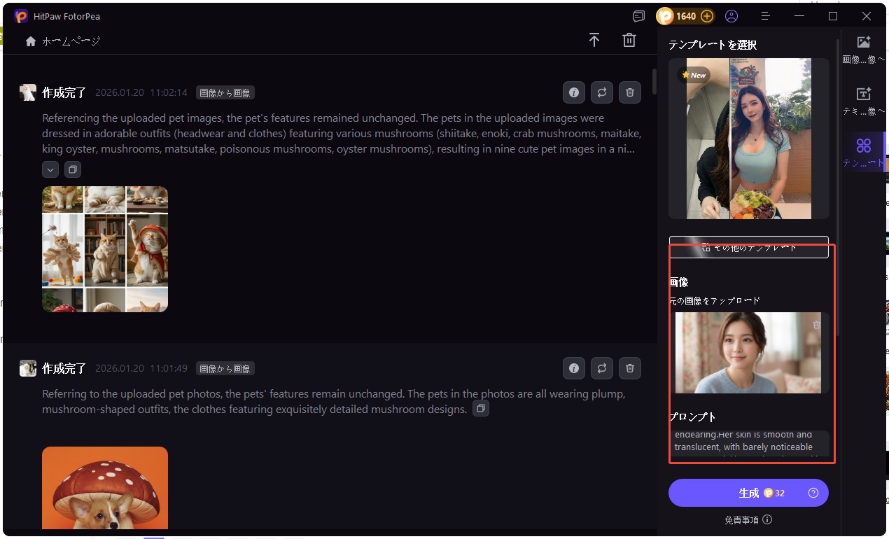Open the nine-cat grid result thumbnail

(105, 249)
